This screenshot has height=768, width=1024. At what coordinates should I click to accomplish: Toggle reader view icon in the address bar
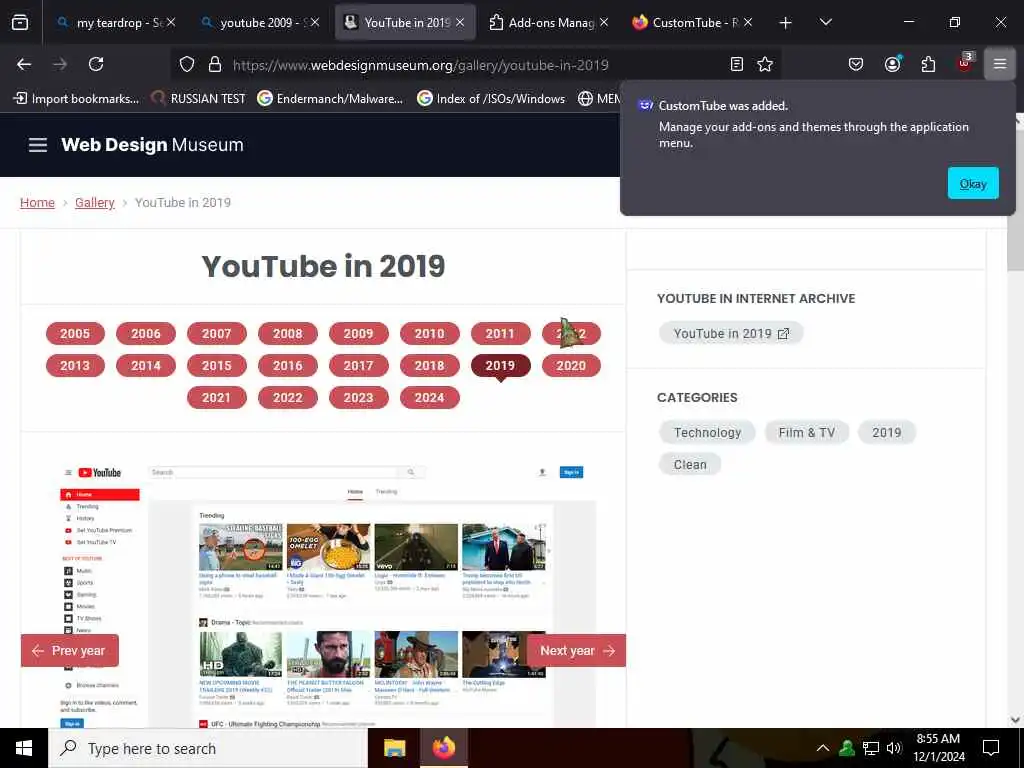coord(737,64)
